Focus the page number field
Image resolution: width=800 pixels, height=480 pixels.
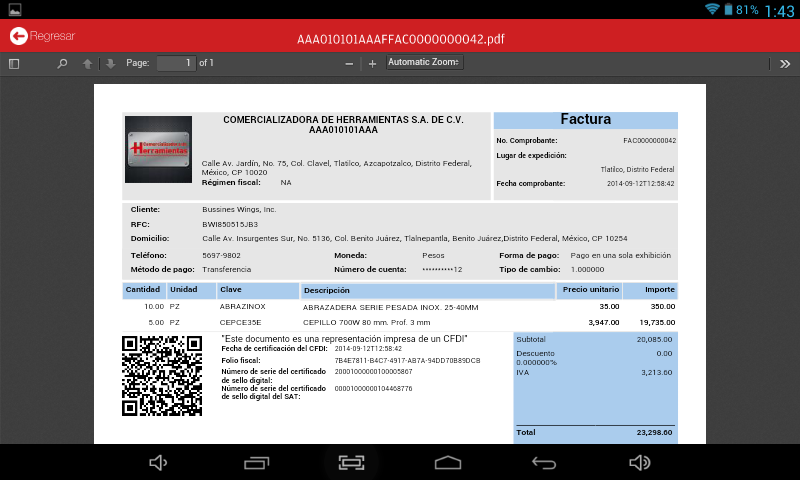pyautogui.click(x=177, y=63)
